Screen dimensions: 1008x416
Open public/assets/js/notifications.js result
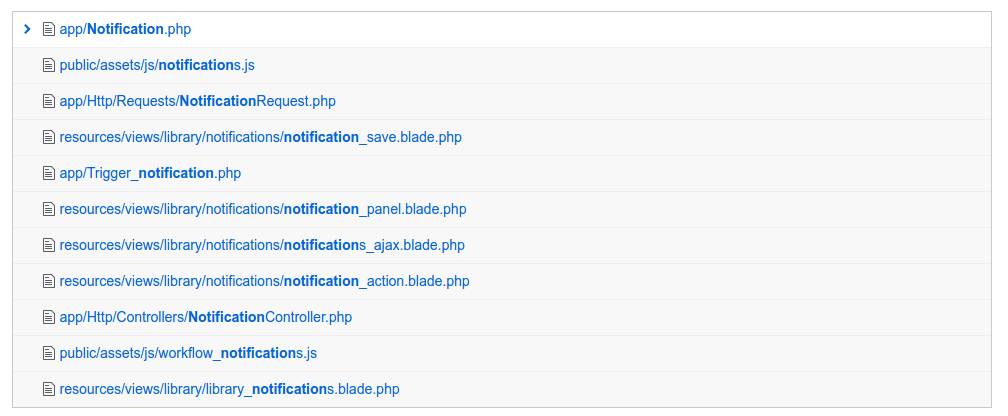coord(159,66)
